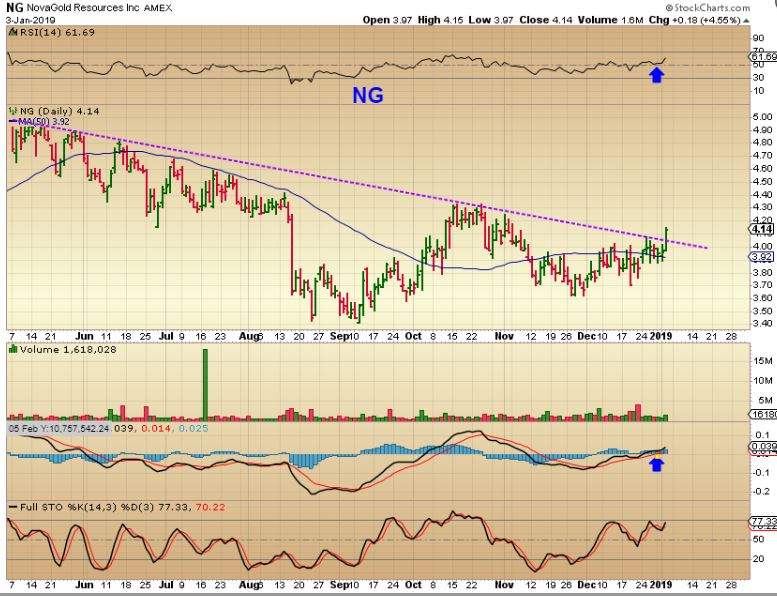Click the 4.14 last price tag on right axis
This screenshot has height=596, width=777.
[762, 229]
